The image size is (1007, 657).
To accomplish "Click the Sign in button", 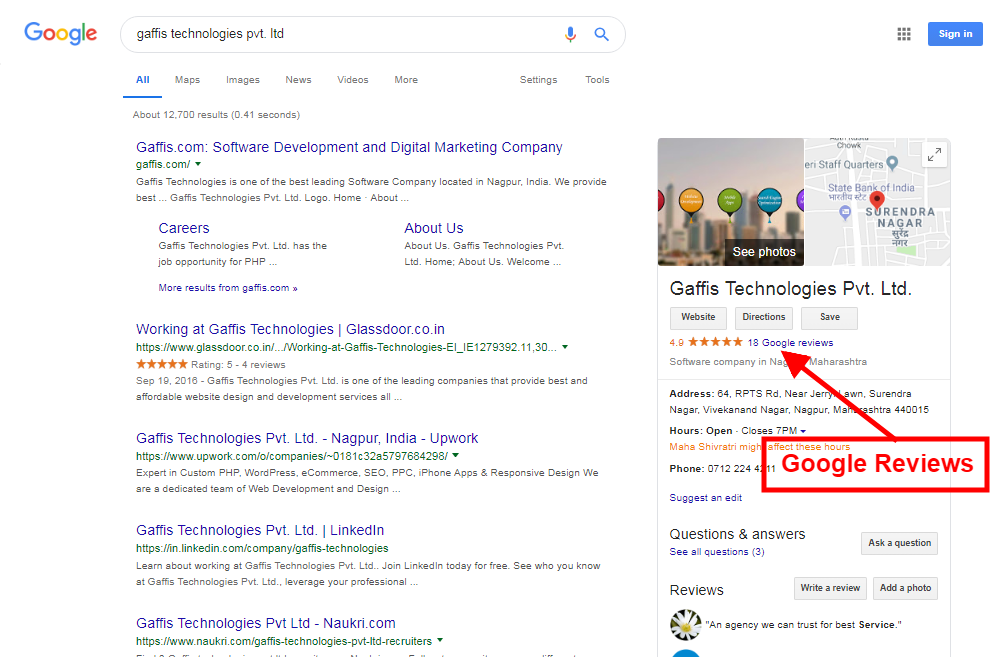I will tap(955, 34).
